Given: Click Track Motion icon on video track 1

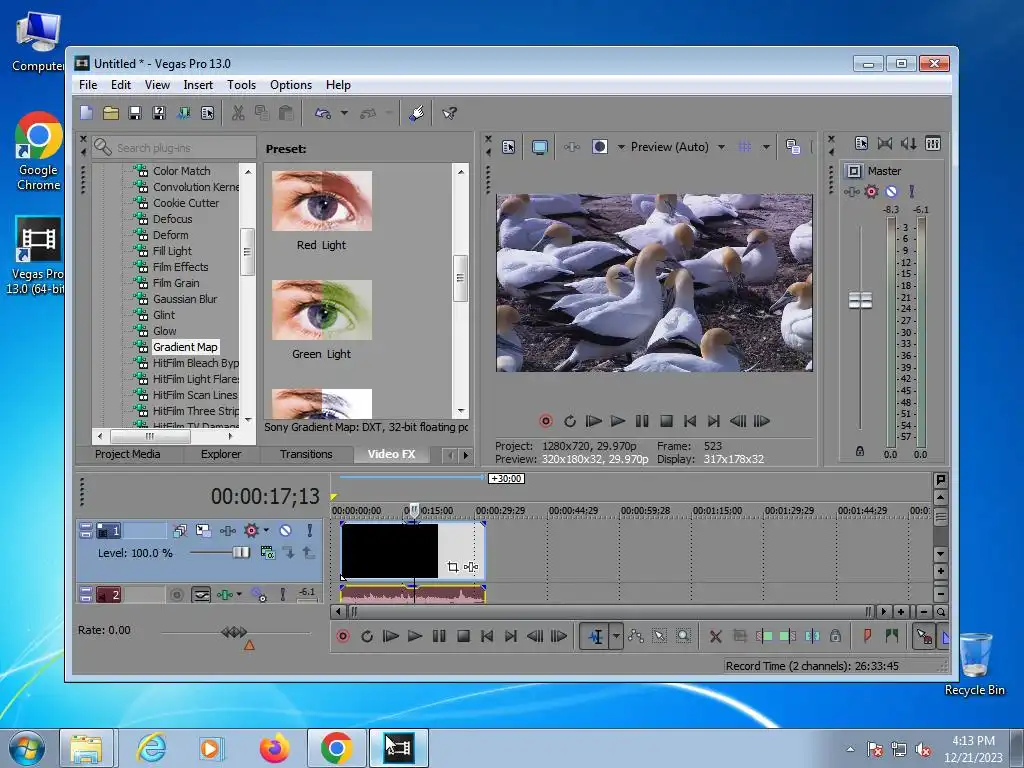Looking at the screenshot, I should [x=203, y=530].
